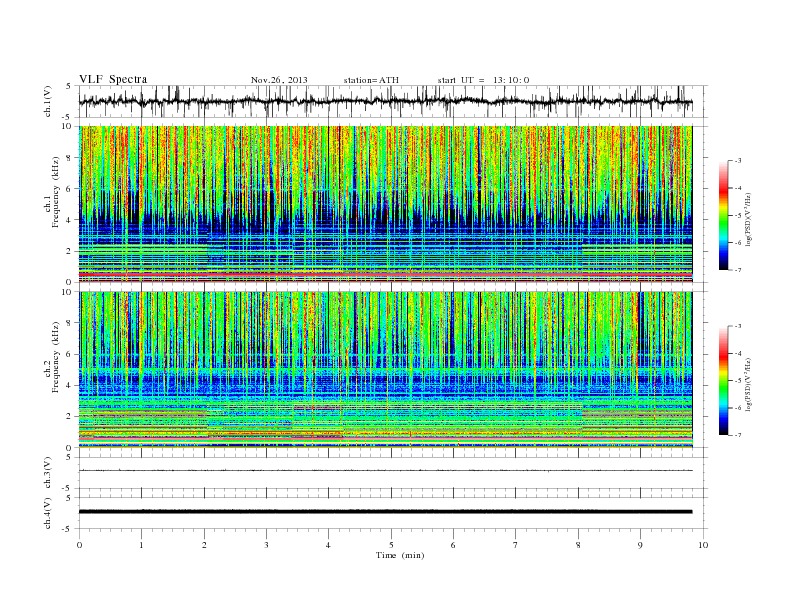Click the "8" kHz tick on the ch.1 spectrogram axis
Viewport: 792px width, 612px height.
[69, 158]
